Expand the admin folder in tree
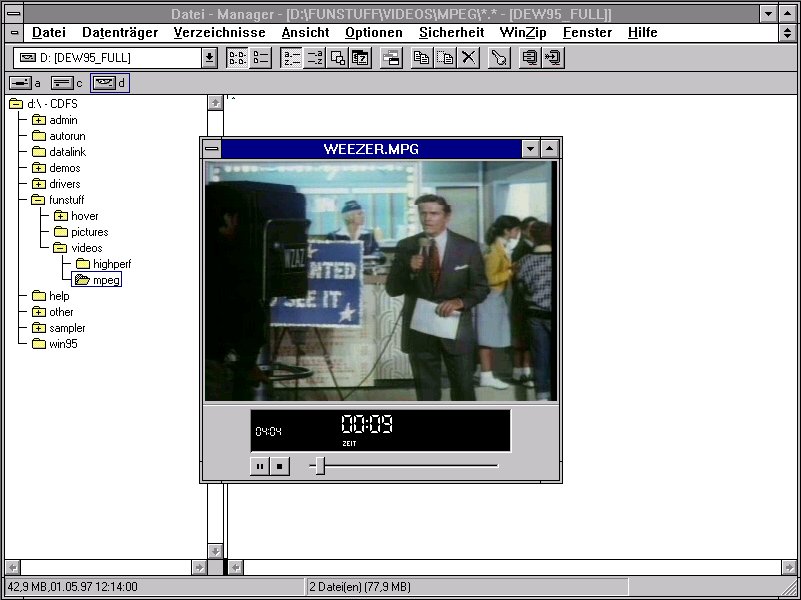The width and height of the screenshot is (801, 600). (39, 120)
